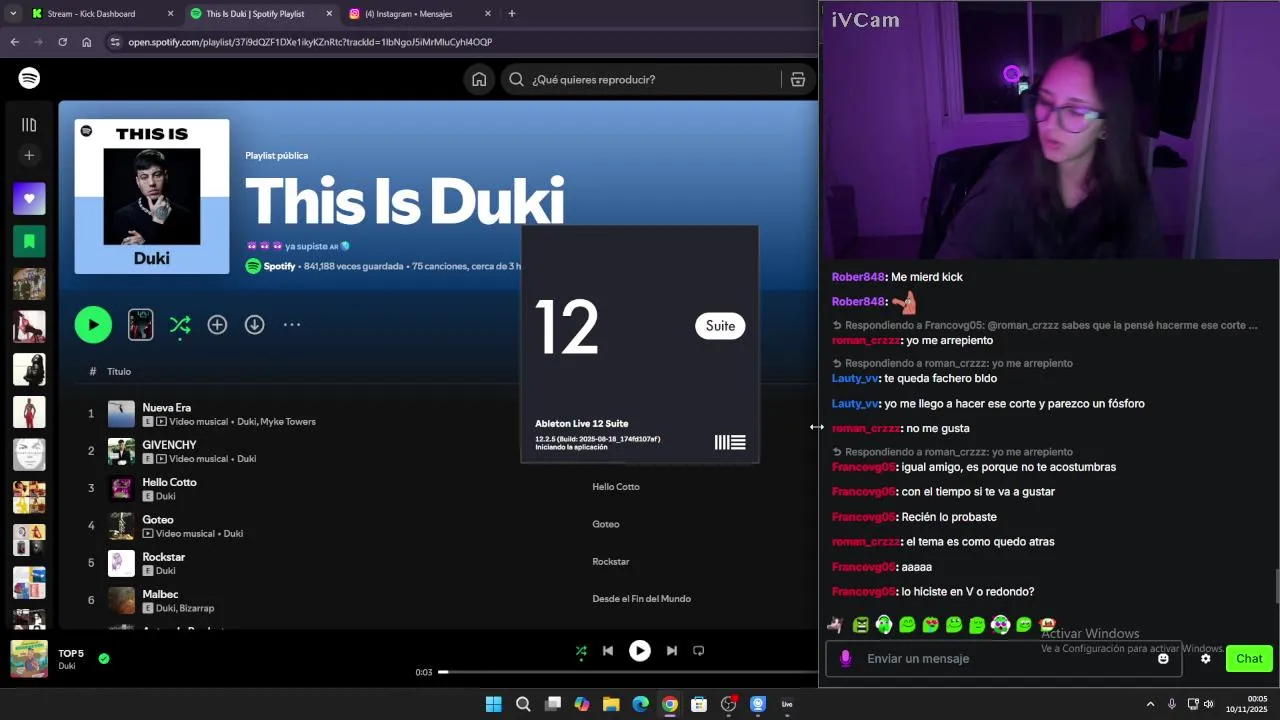Create a new playlist with the plus icon
This screenshot has width=1280, height=720.
click(x=29, y=155)
